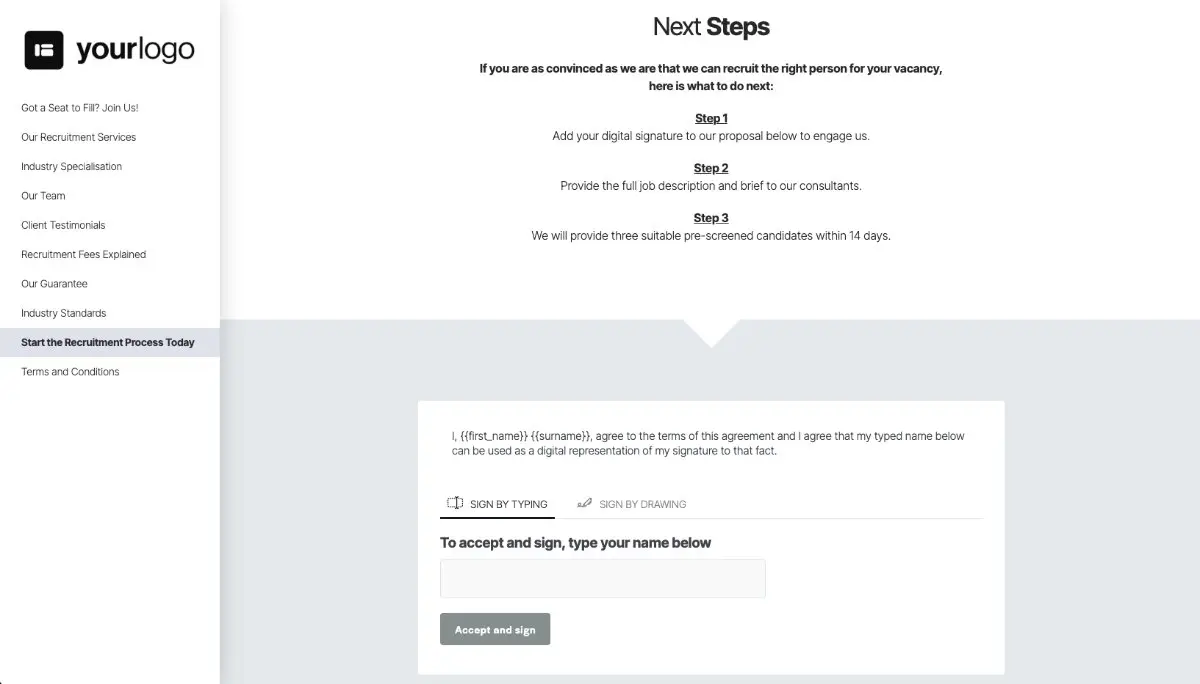Switch to the SIGN BY DRAWING tab
The image size is (1200, 684).
pos(632,504)
